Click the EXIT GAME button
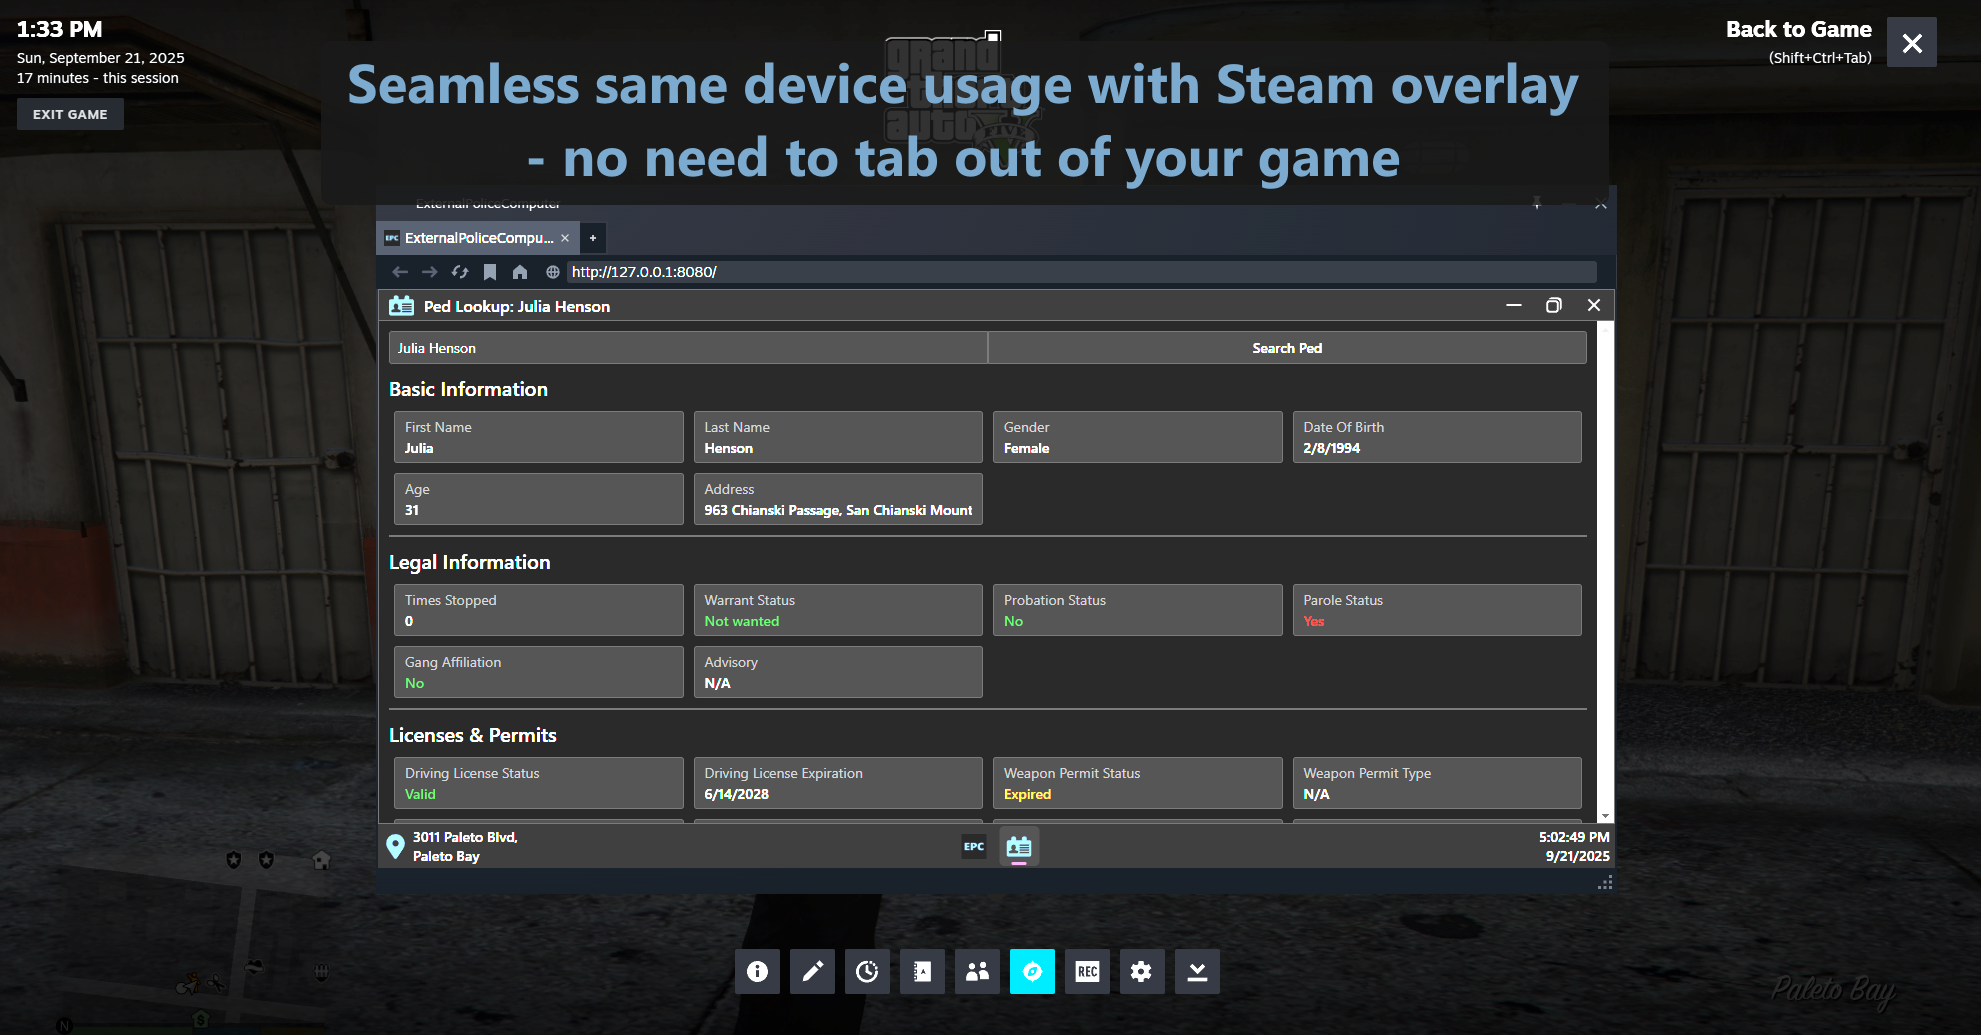Image resolution: width=1981 pixels, height=1035 pixels. (x=70, y=114)
